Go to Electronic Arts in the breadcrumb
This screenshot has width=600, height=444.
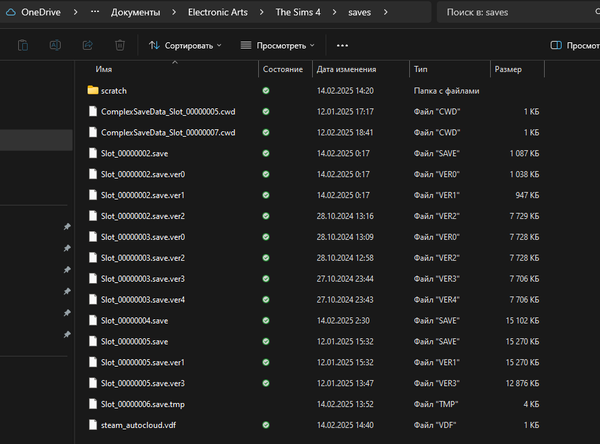tap(218, 12)
